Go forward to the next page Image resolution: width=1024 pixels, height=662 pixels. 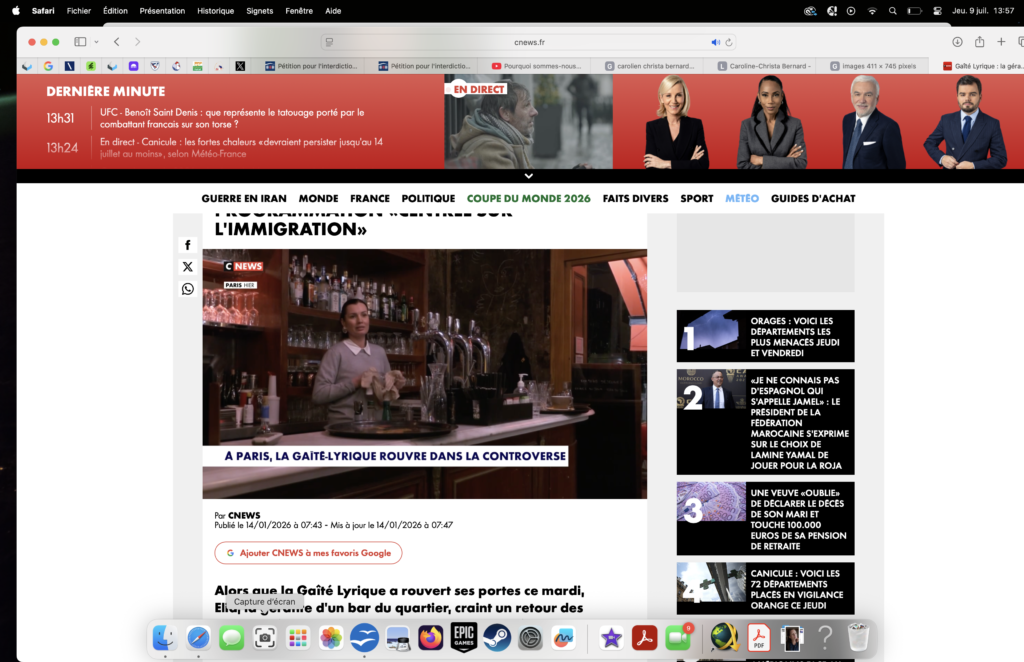(x=137, y=42)
